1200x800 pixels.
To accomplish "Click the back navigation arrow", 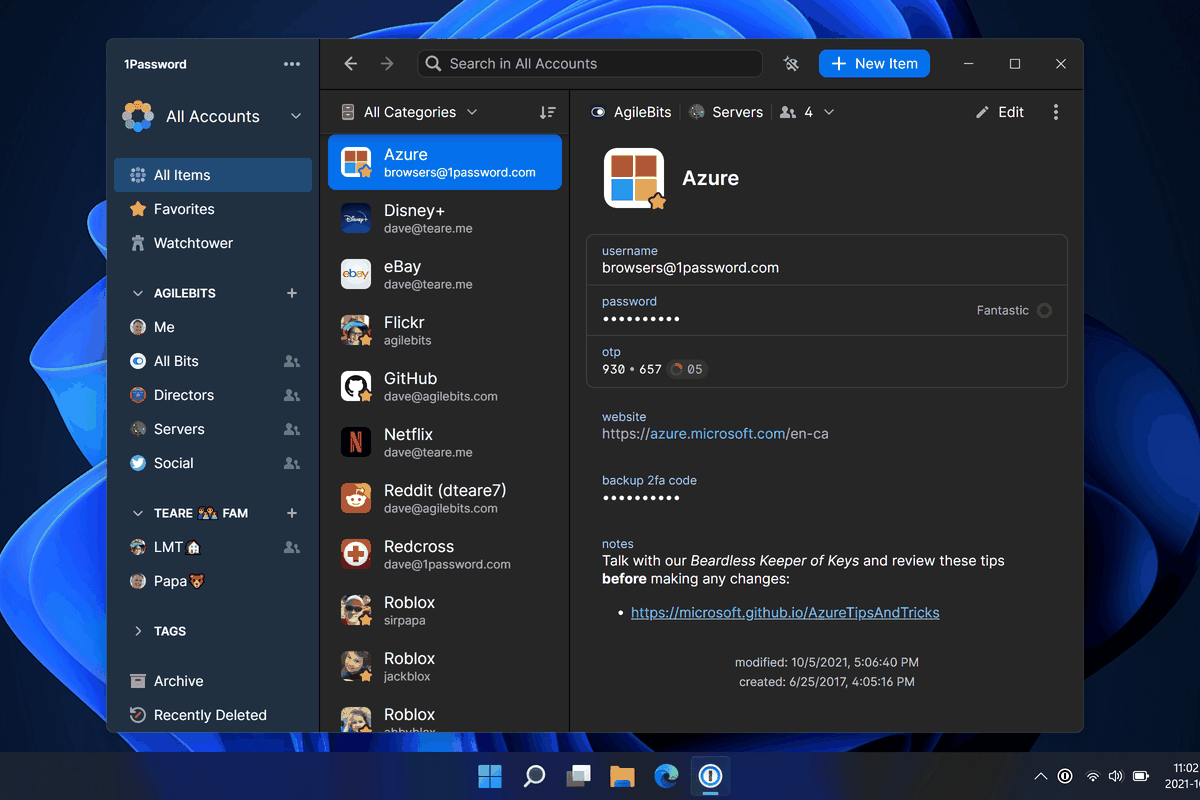I will (350, 64).
